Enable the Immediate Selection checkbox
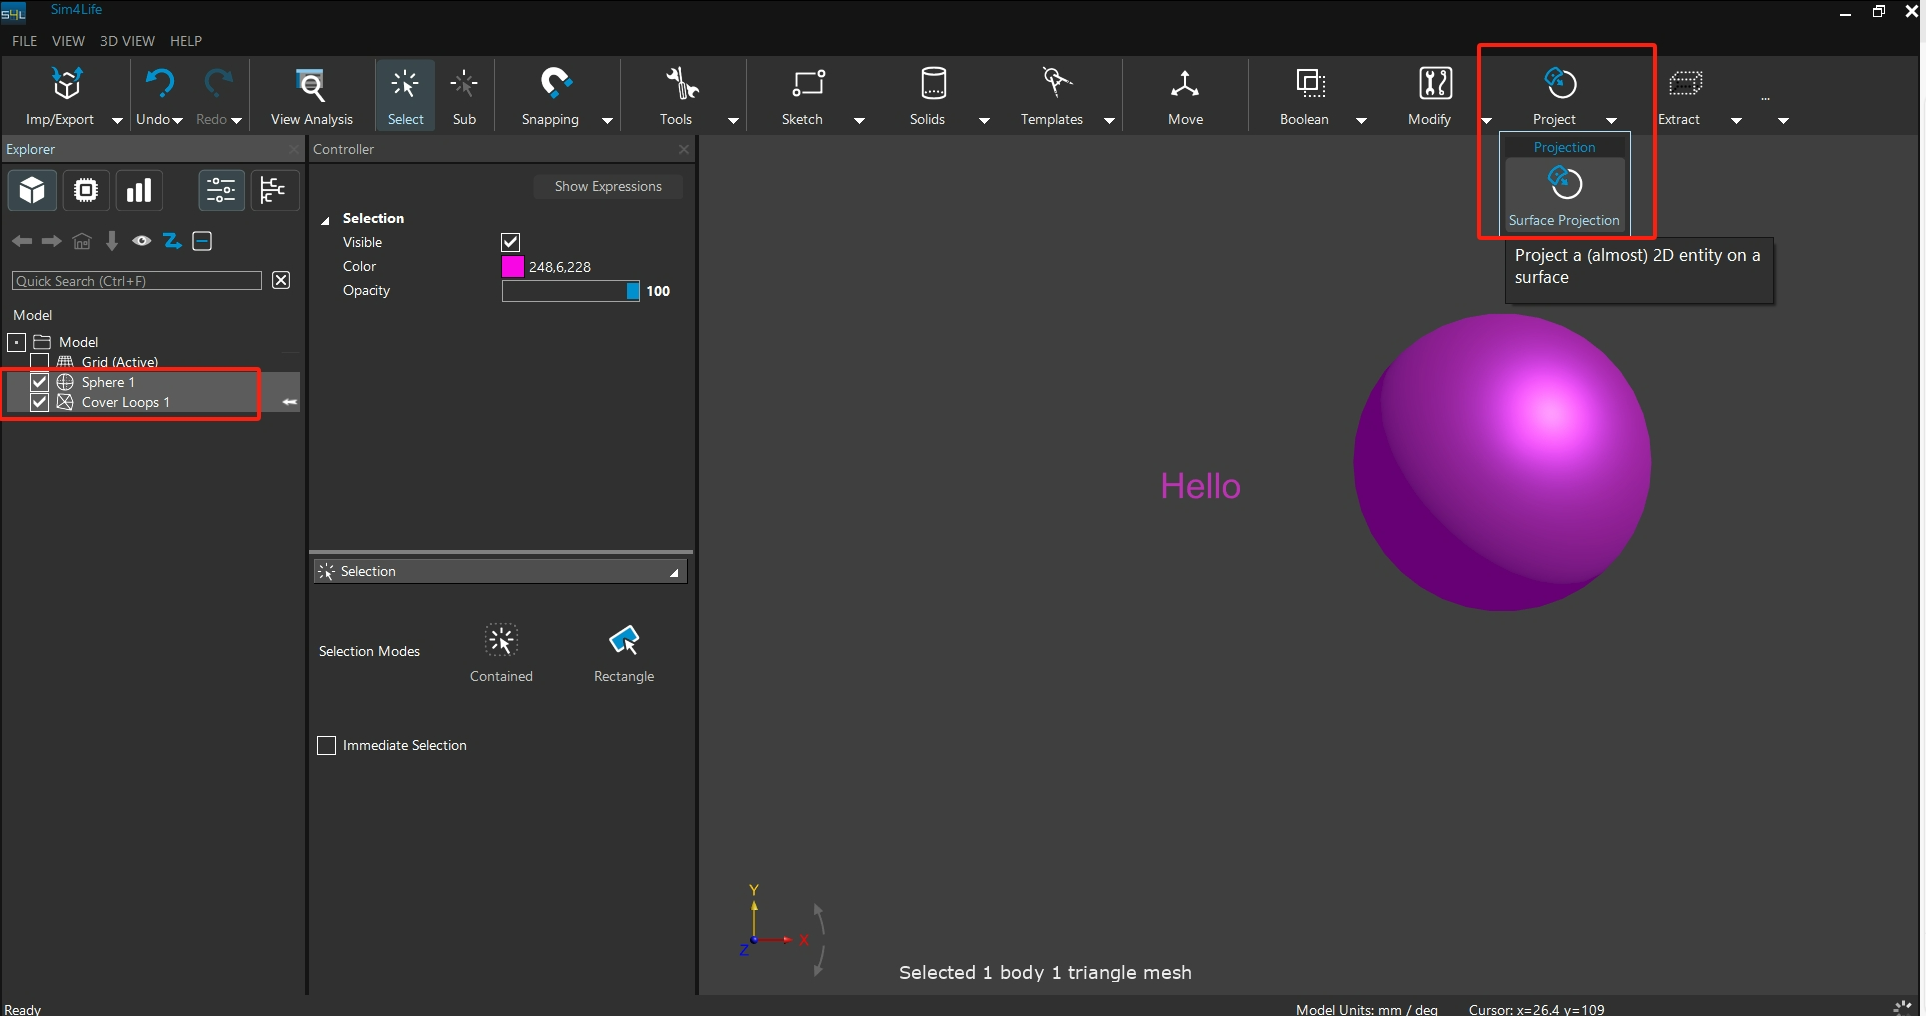Image resolution: width=1926 pixels, height=1016 pixels. 326,746
